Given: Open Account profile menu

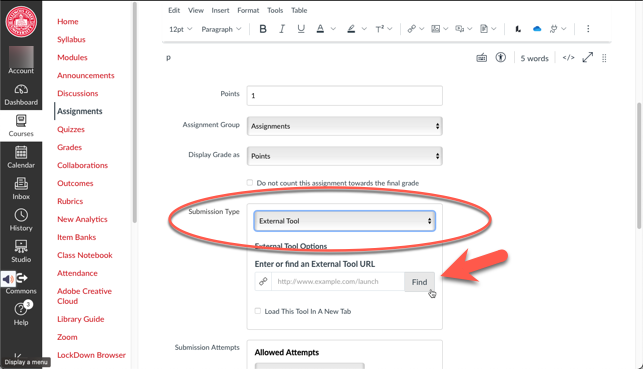Looking at the screenshot, I should pos(21,60).
